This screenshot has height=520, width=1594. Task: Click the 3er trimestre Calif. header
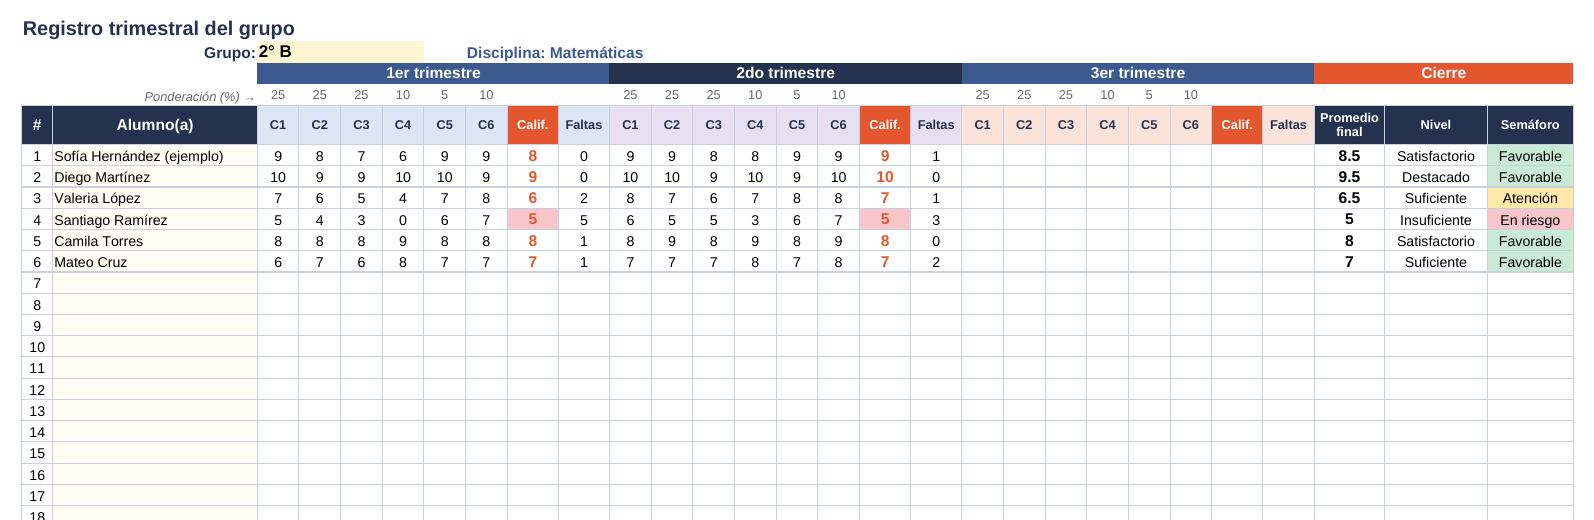(1237, 125)
